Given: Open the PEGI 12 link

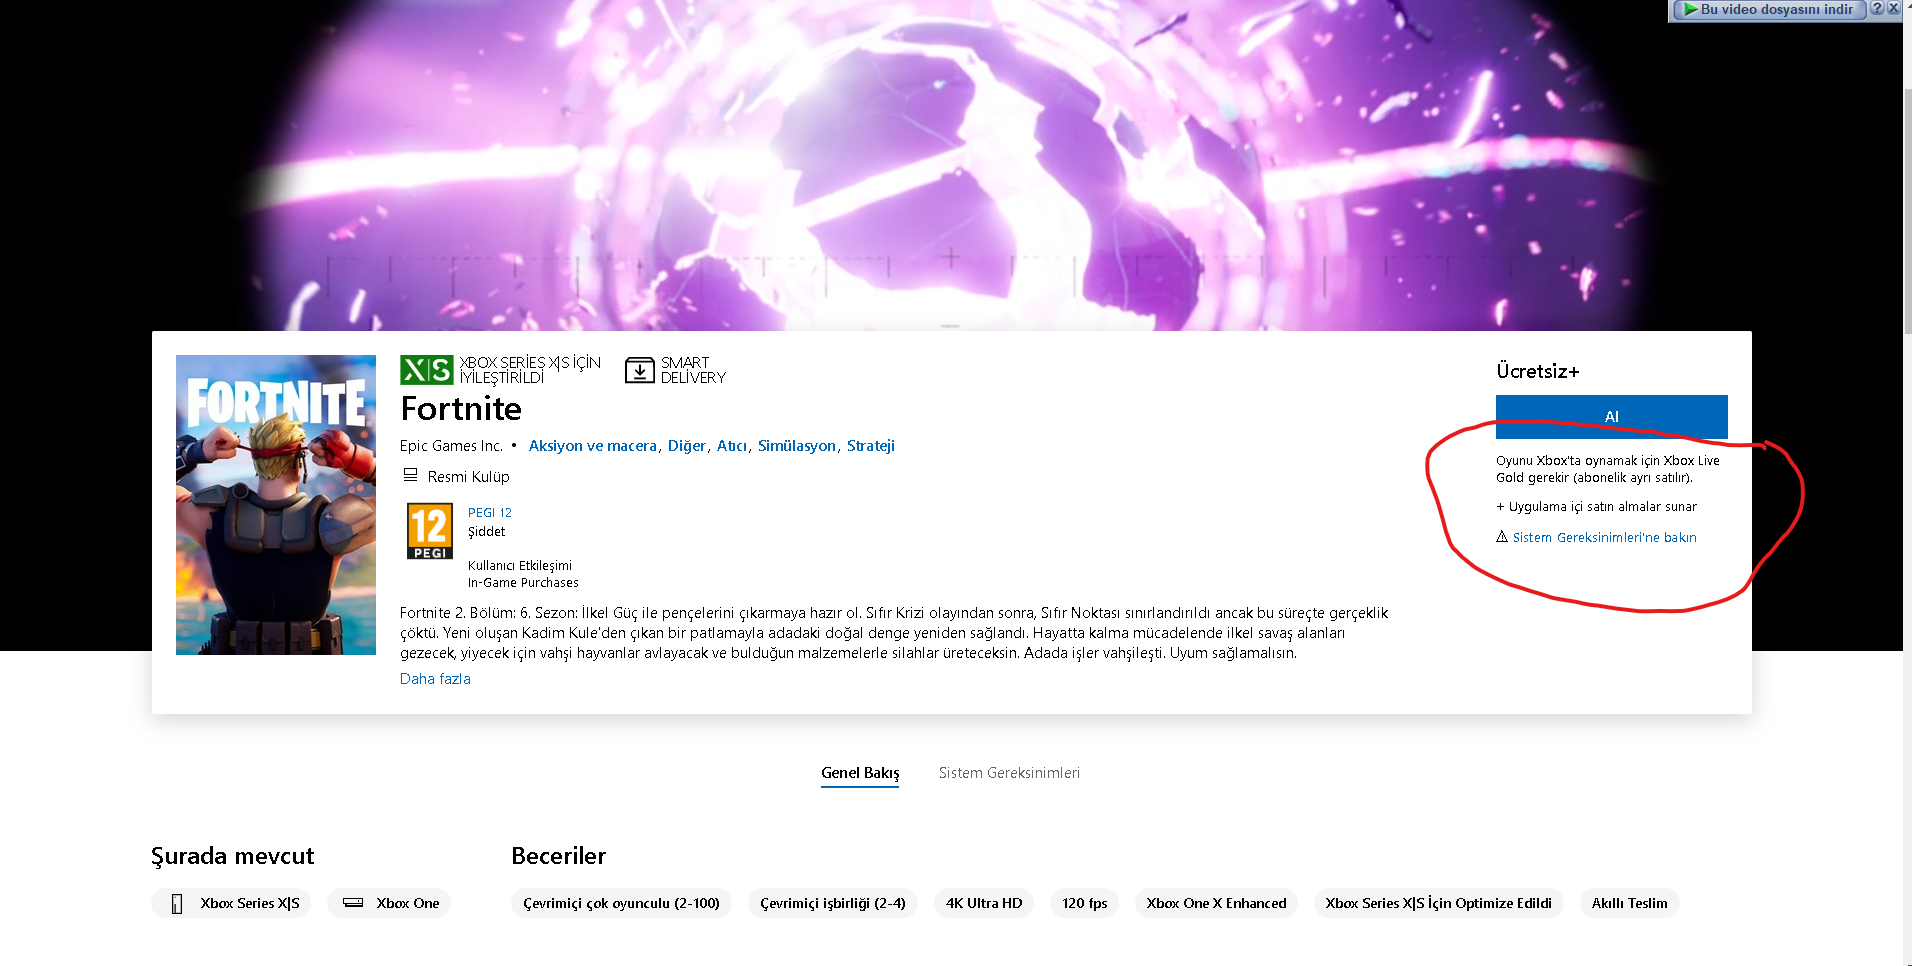Looking at the screenshot, I should tap(490, 513).
